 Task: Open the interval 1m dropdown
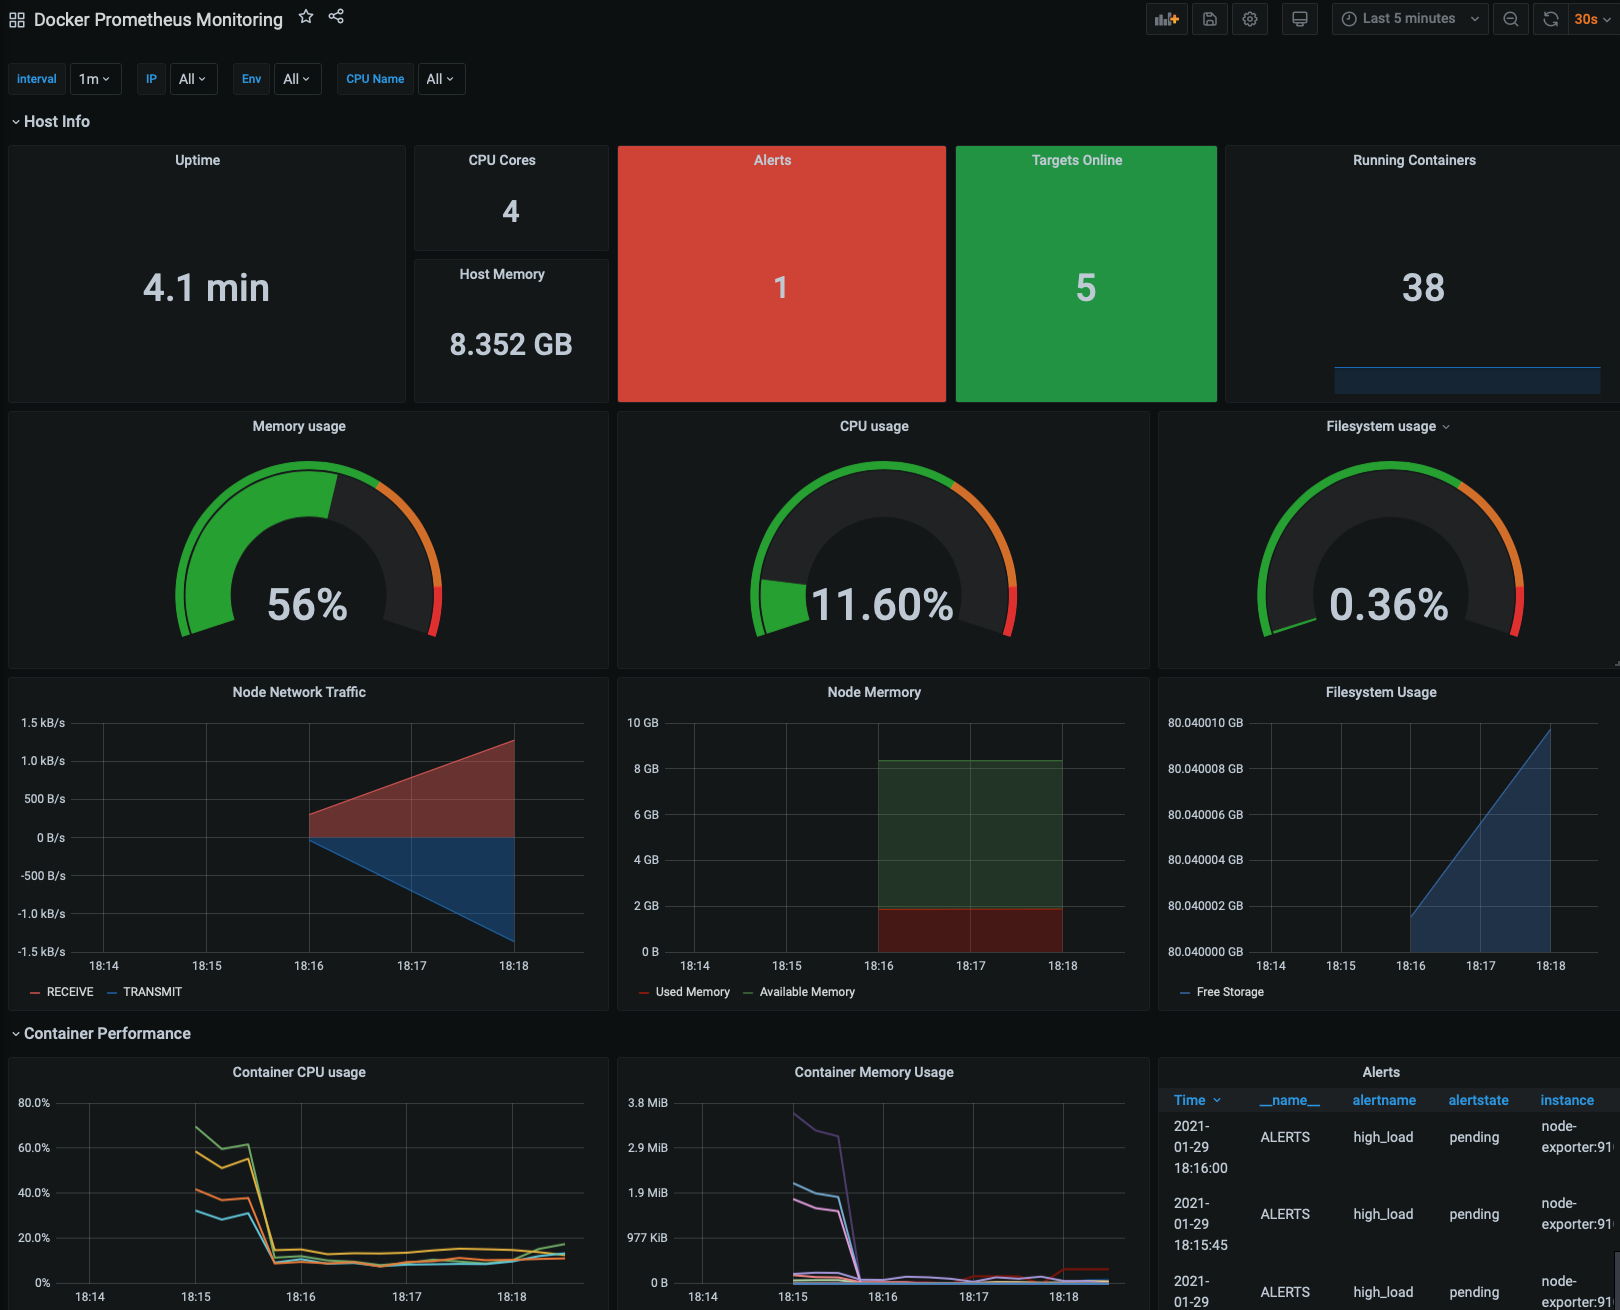coord(95,79)
